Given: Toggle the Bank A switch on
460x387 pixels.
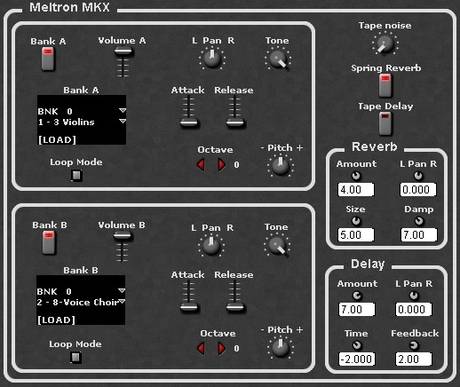Looking at the screenshot, I should (48, 59).
